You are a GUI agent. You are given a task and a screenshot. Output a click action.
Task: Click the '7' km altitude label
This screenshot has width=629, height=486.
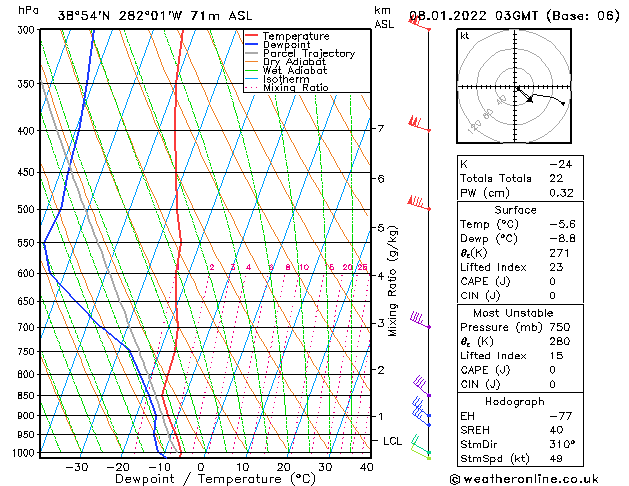(x=380, y=129)
